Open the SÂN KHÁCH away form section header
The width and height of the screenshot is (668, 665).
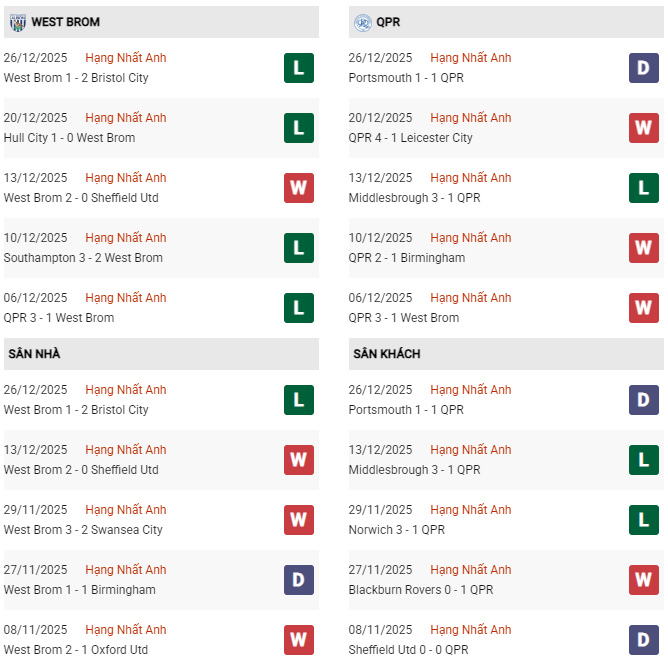[386, 354]
